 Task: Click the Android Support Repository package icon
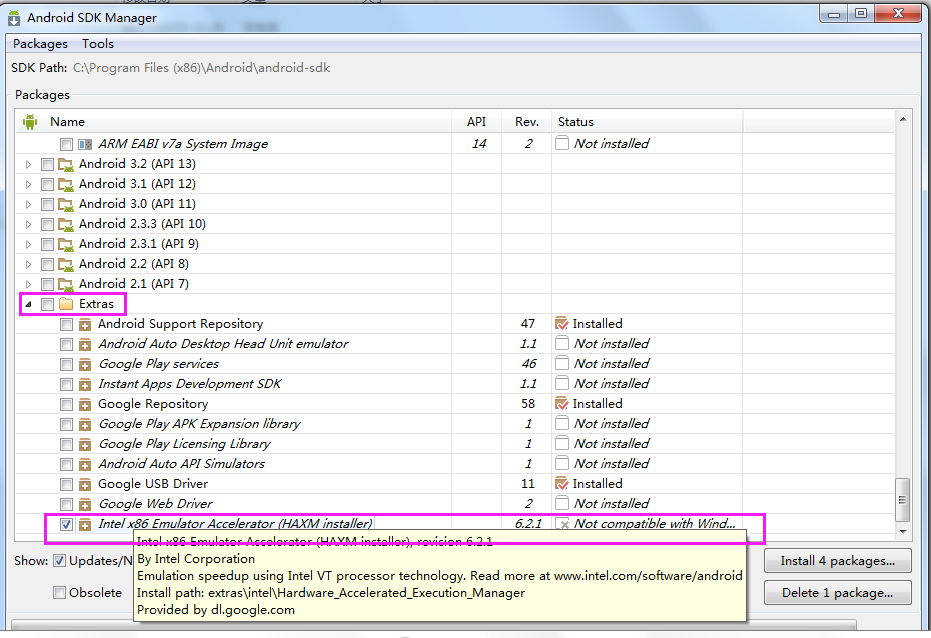[x=85, y=325]
